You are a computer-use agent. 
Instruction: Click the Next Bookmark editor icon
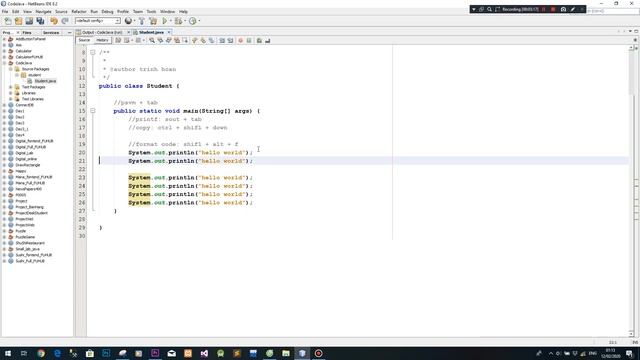(203, 40)
